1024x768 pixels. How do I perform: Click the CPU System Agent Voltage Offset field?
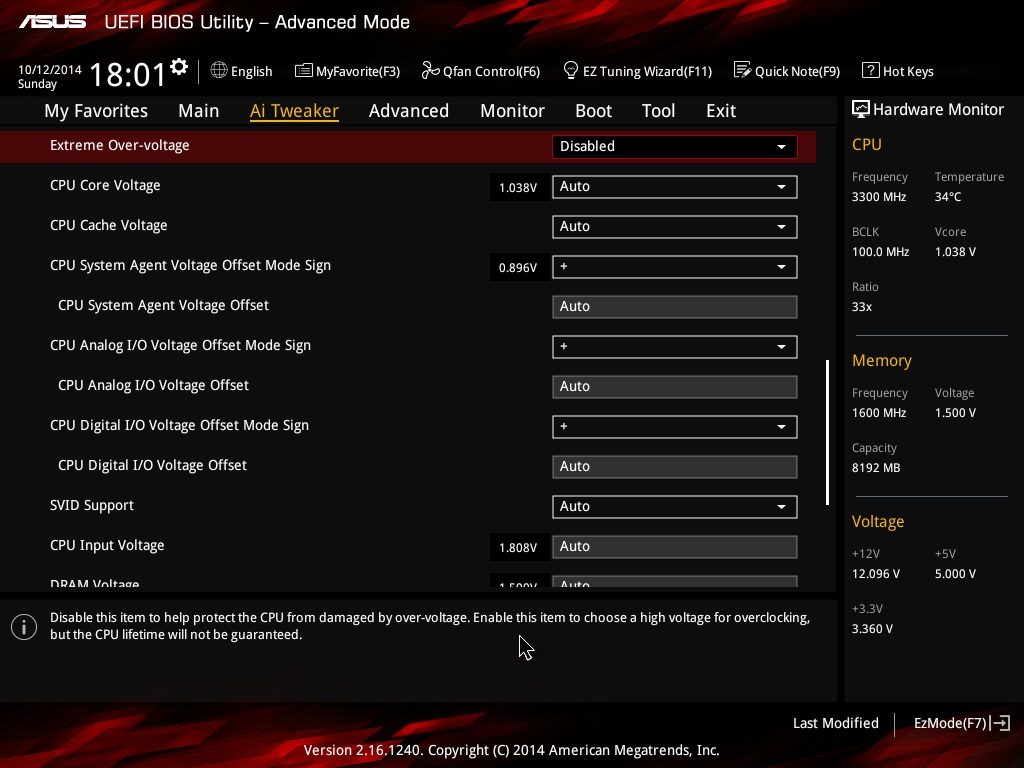tap(675, 306)
